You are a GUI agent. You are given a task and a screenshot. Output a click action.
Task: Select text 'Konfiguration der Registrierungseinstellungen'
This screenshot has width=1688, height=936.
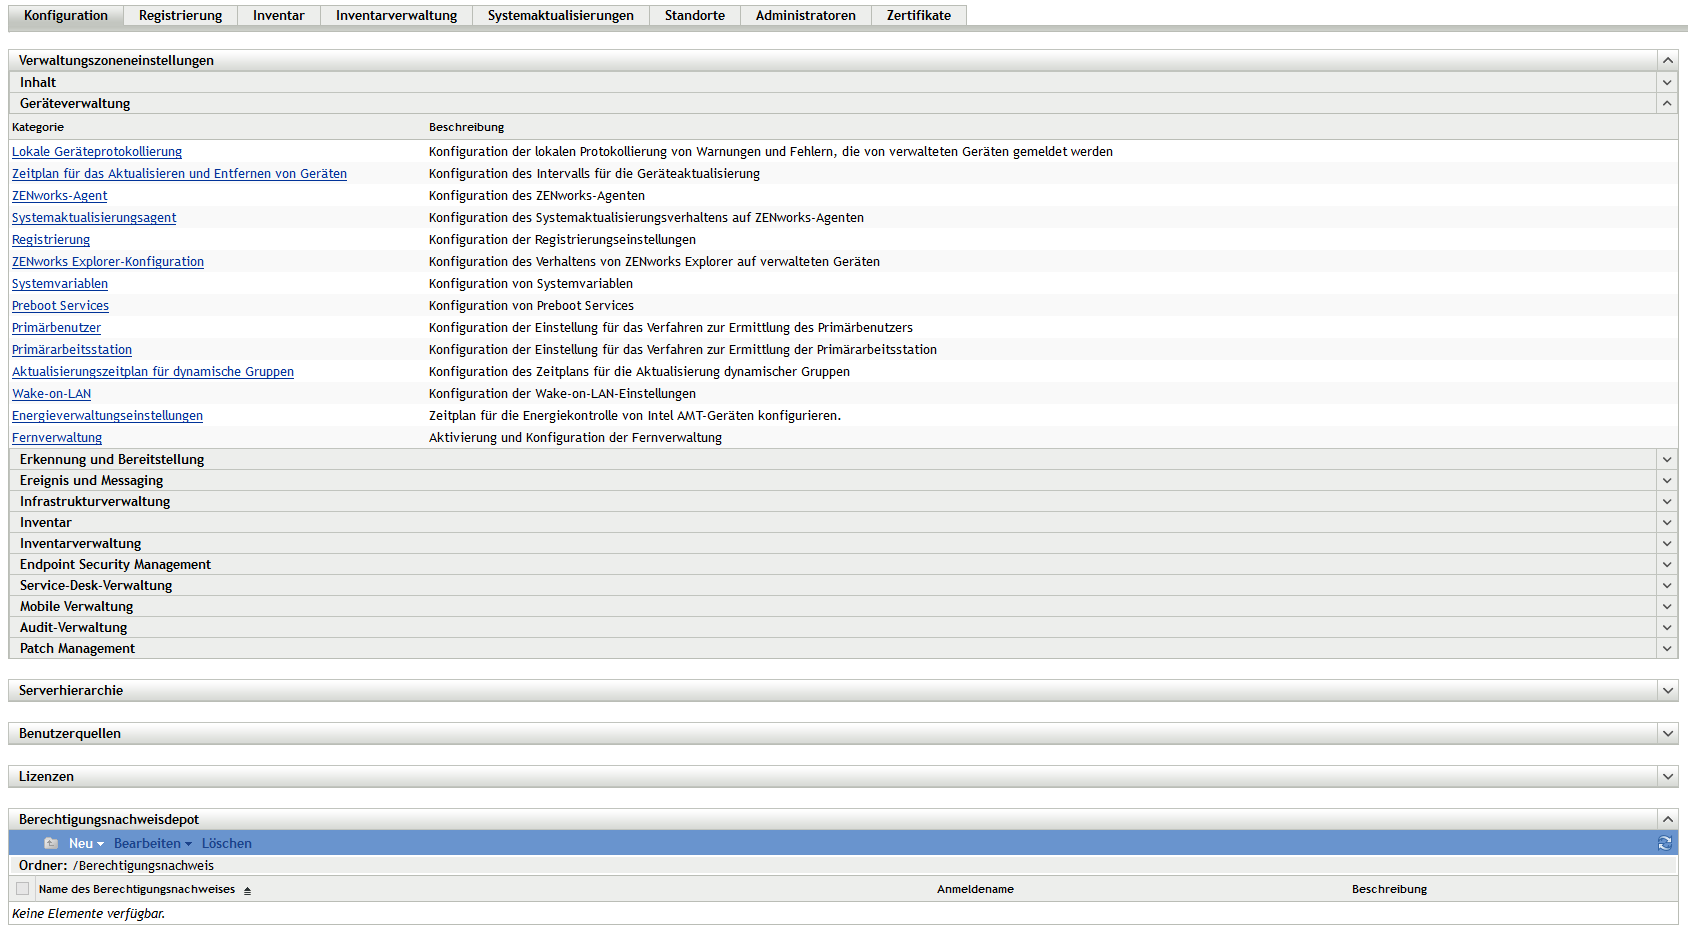[562, 240]
